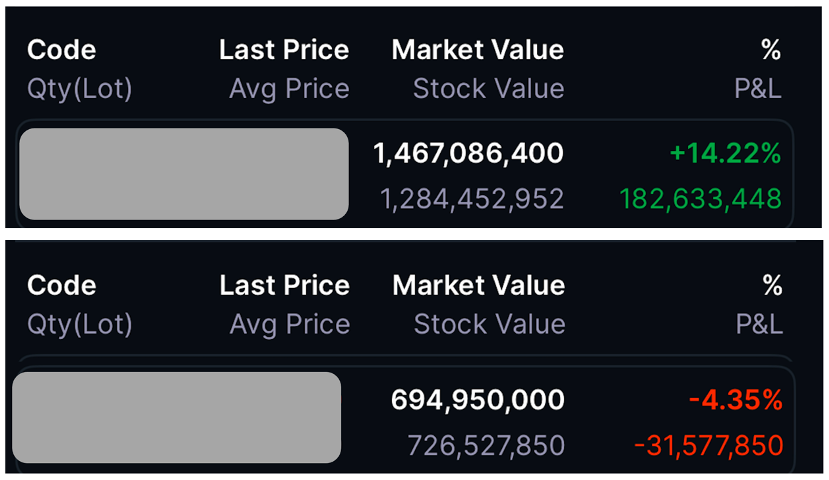Click Market Value header in the upper table
This screenshot has height=480, width=829.
[x=477, y=50]
